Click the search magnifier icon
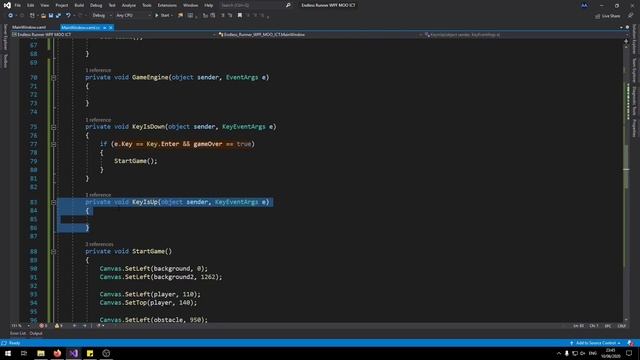640x360 pixels. pos(288,5)
